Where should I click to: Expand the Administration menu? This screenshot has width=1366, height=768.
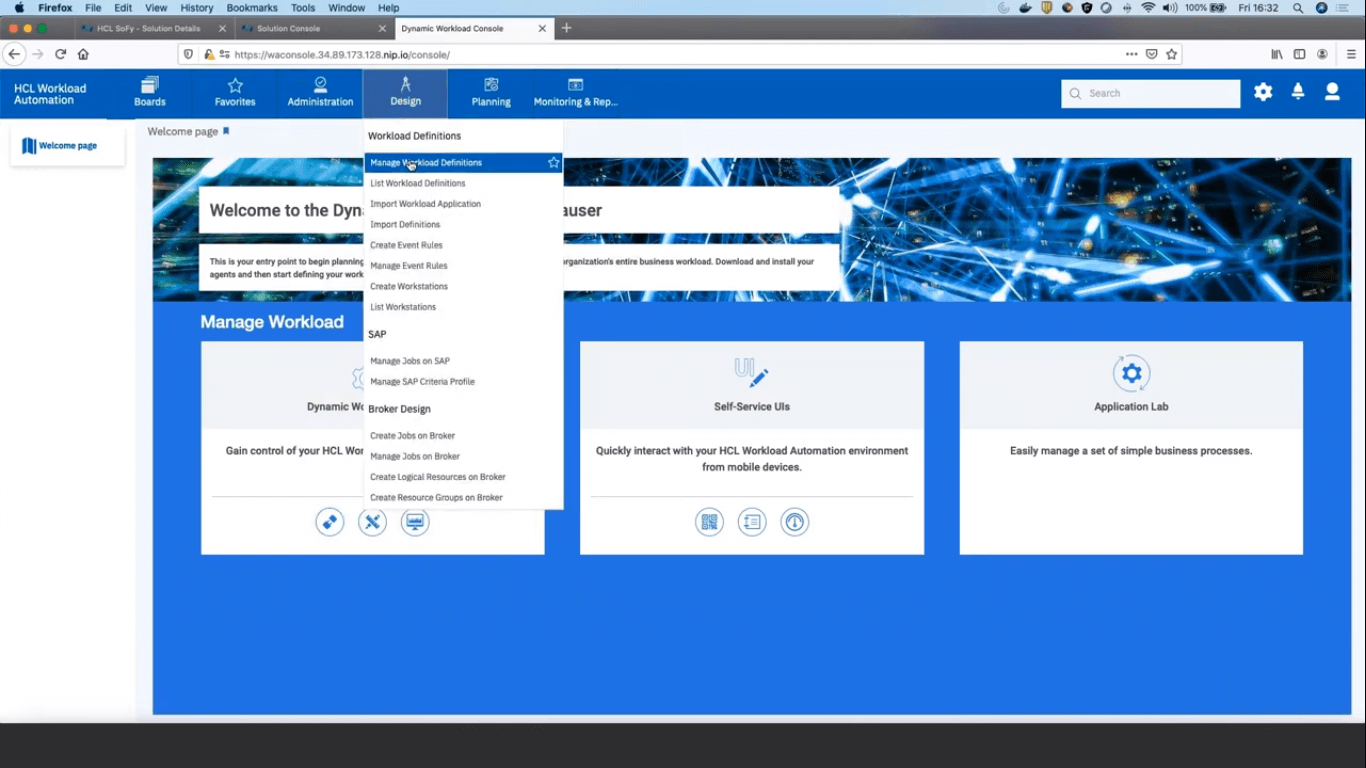coord(320,92)
